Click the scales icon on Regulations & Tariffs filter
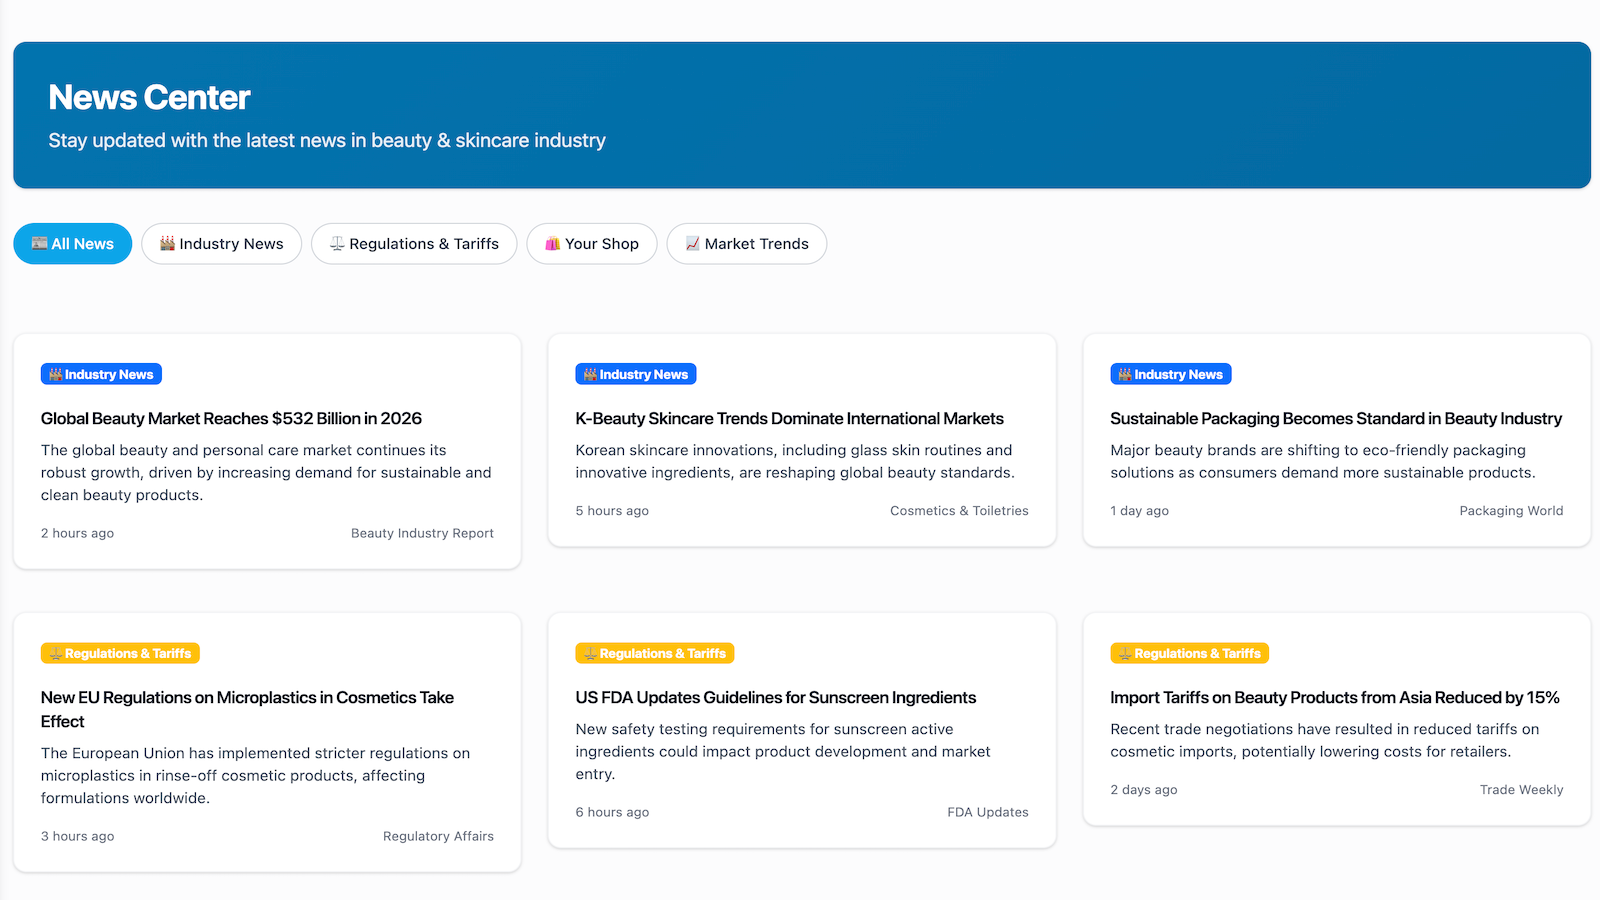1600x900 pixels. pyautogui.click(x=336, y=243)
